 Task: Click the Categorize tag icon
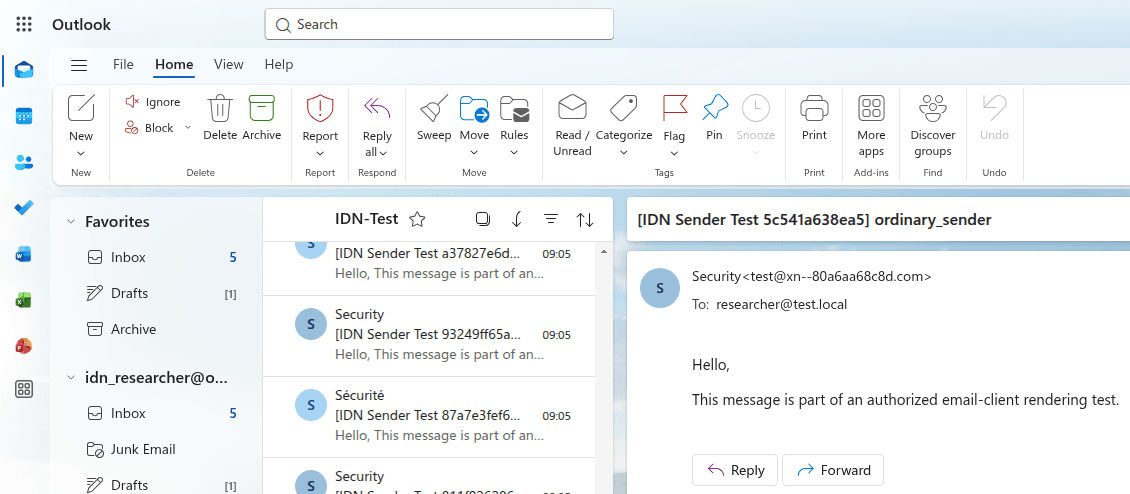coord(623,109)
